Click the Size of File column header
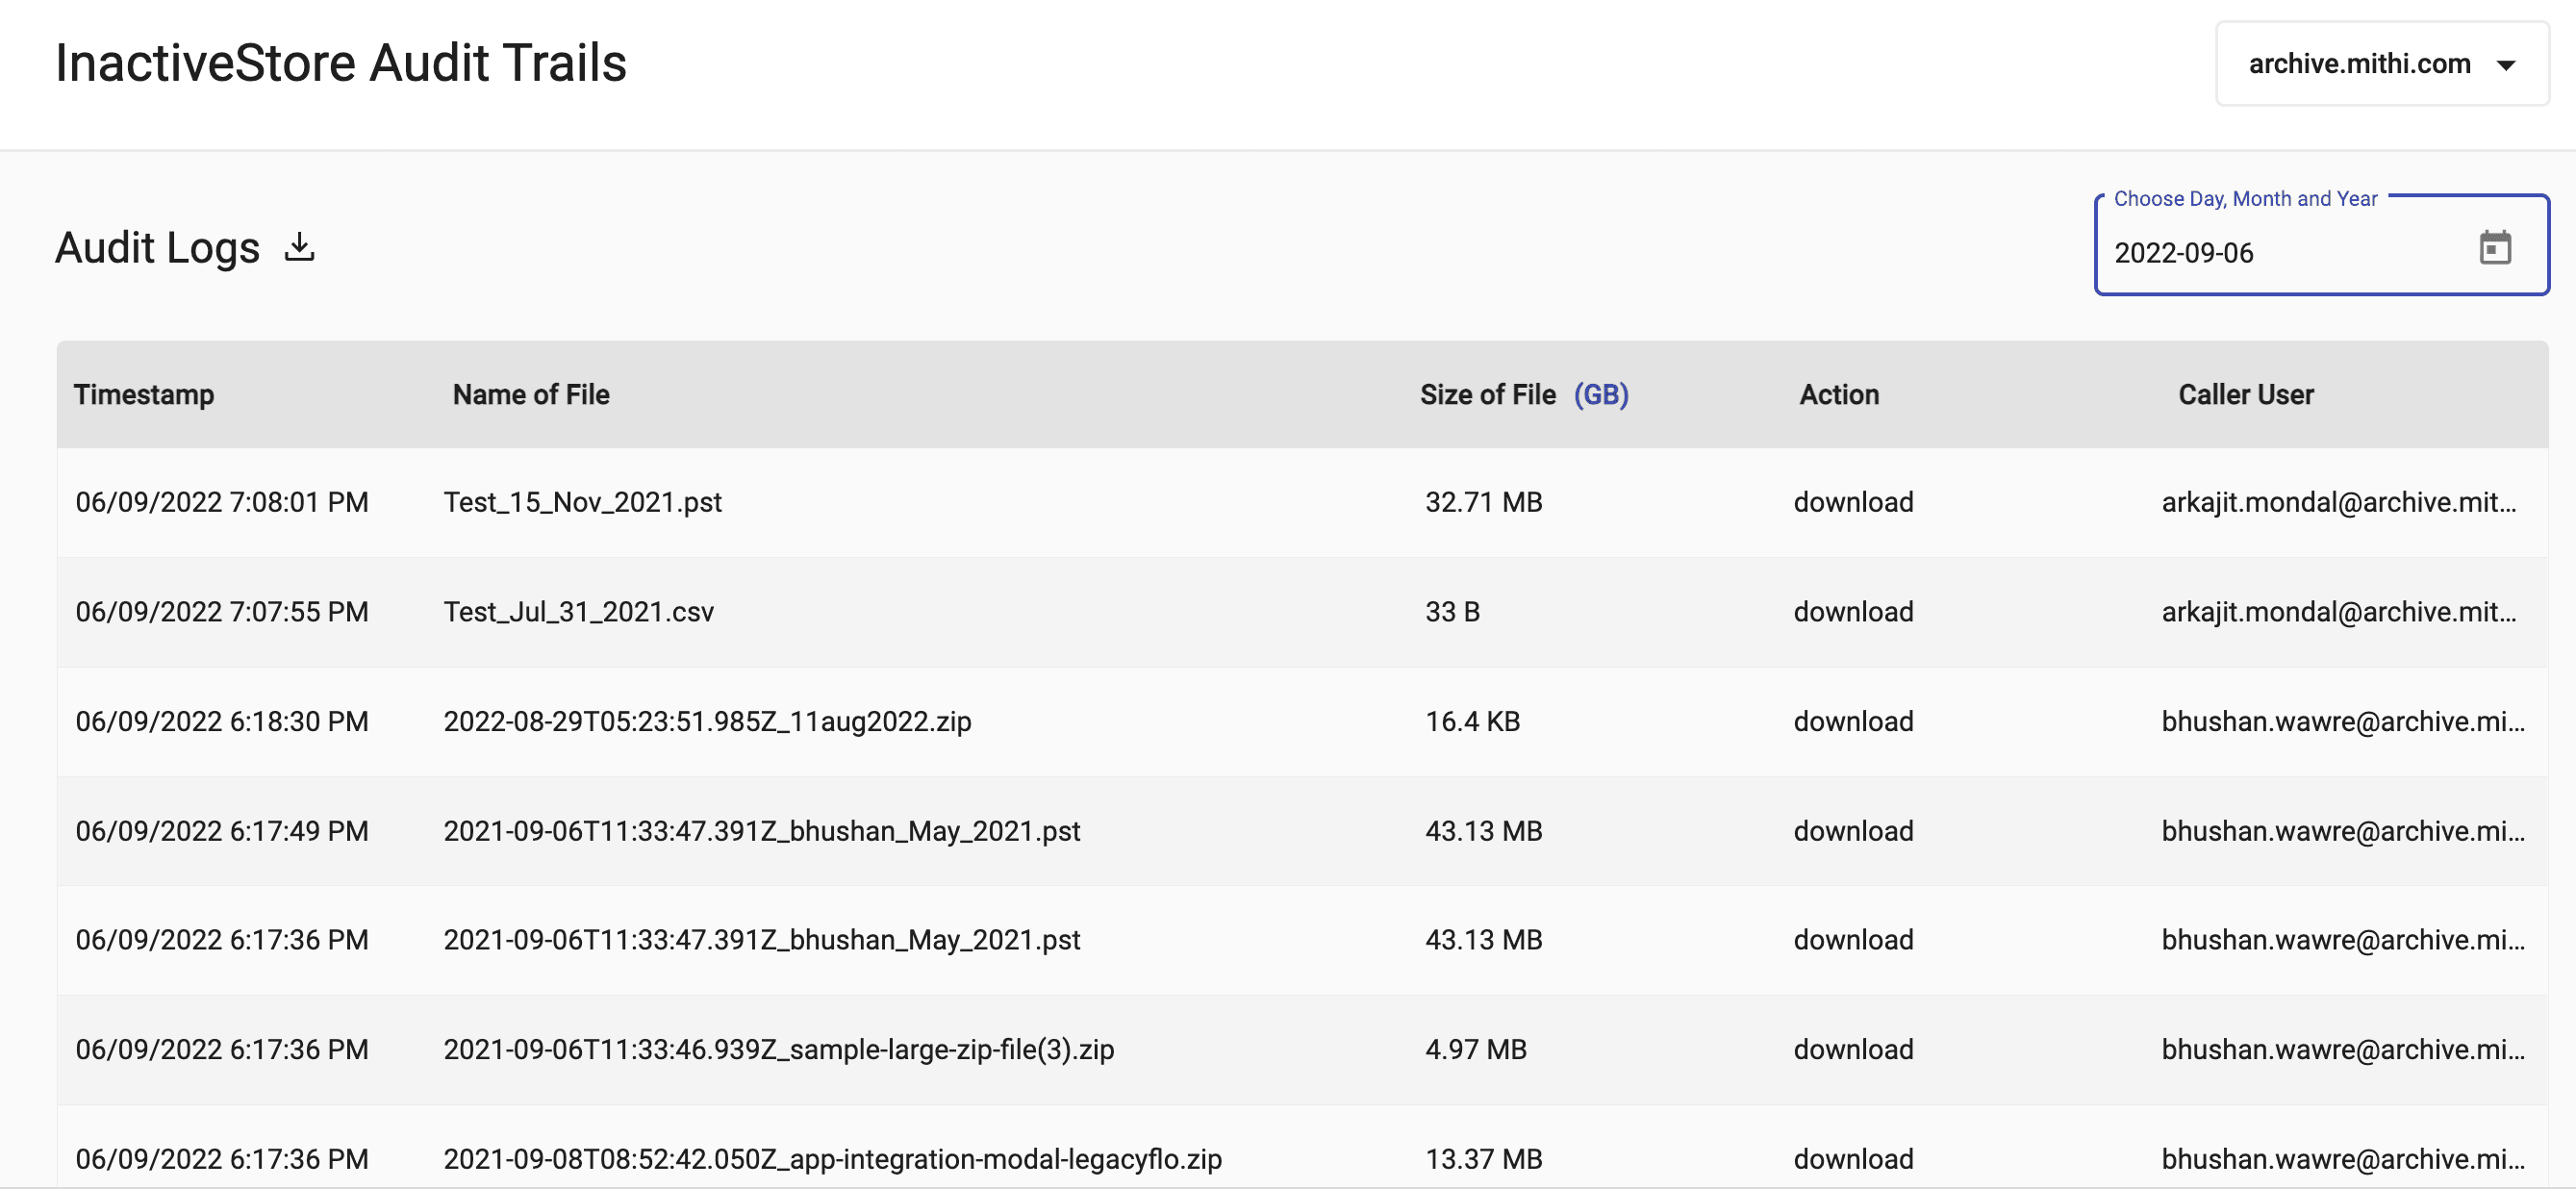The height and width of the screenshot is (1189, 2576). [1487, 394]
